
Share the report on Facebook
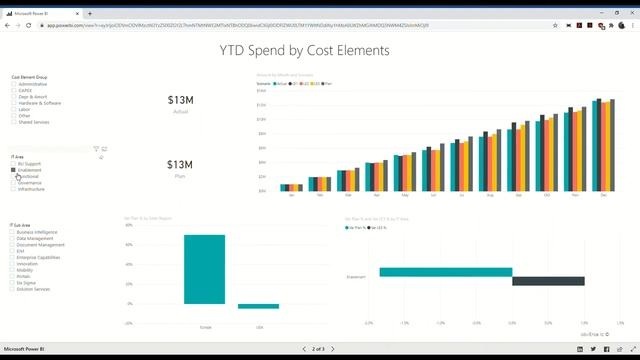(607, 349)
